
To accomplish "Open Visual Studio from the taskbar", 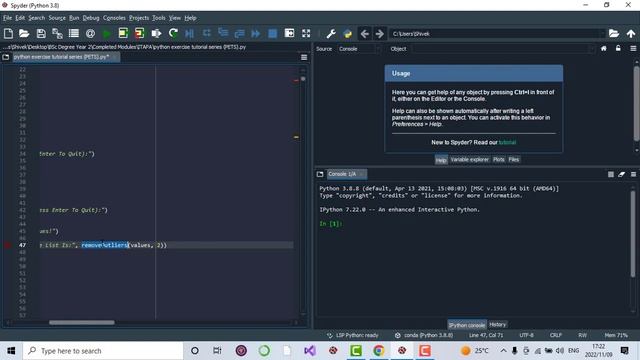I will click(310, 351).
